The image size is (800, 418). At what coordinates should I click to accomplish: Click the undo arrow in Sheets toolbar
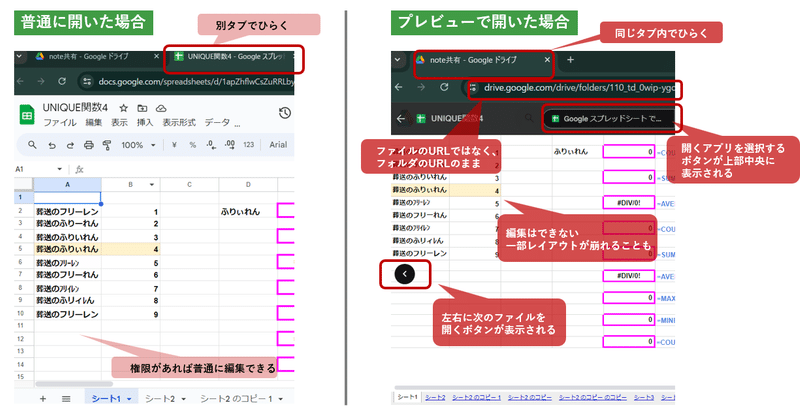(x=52, y=145)
